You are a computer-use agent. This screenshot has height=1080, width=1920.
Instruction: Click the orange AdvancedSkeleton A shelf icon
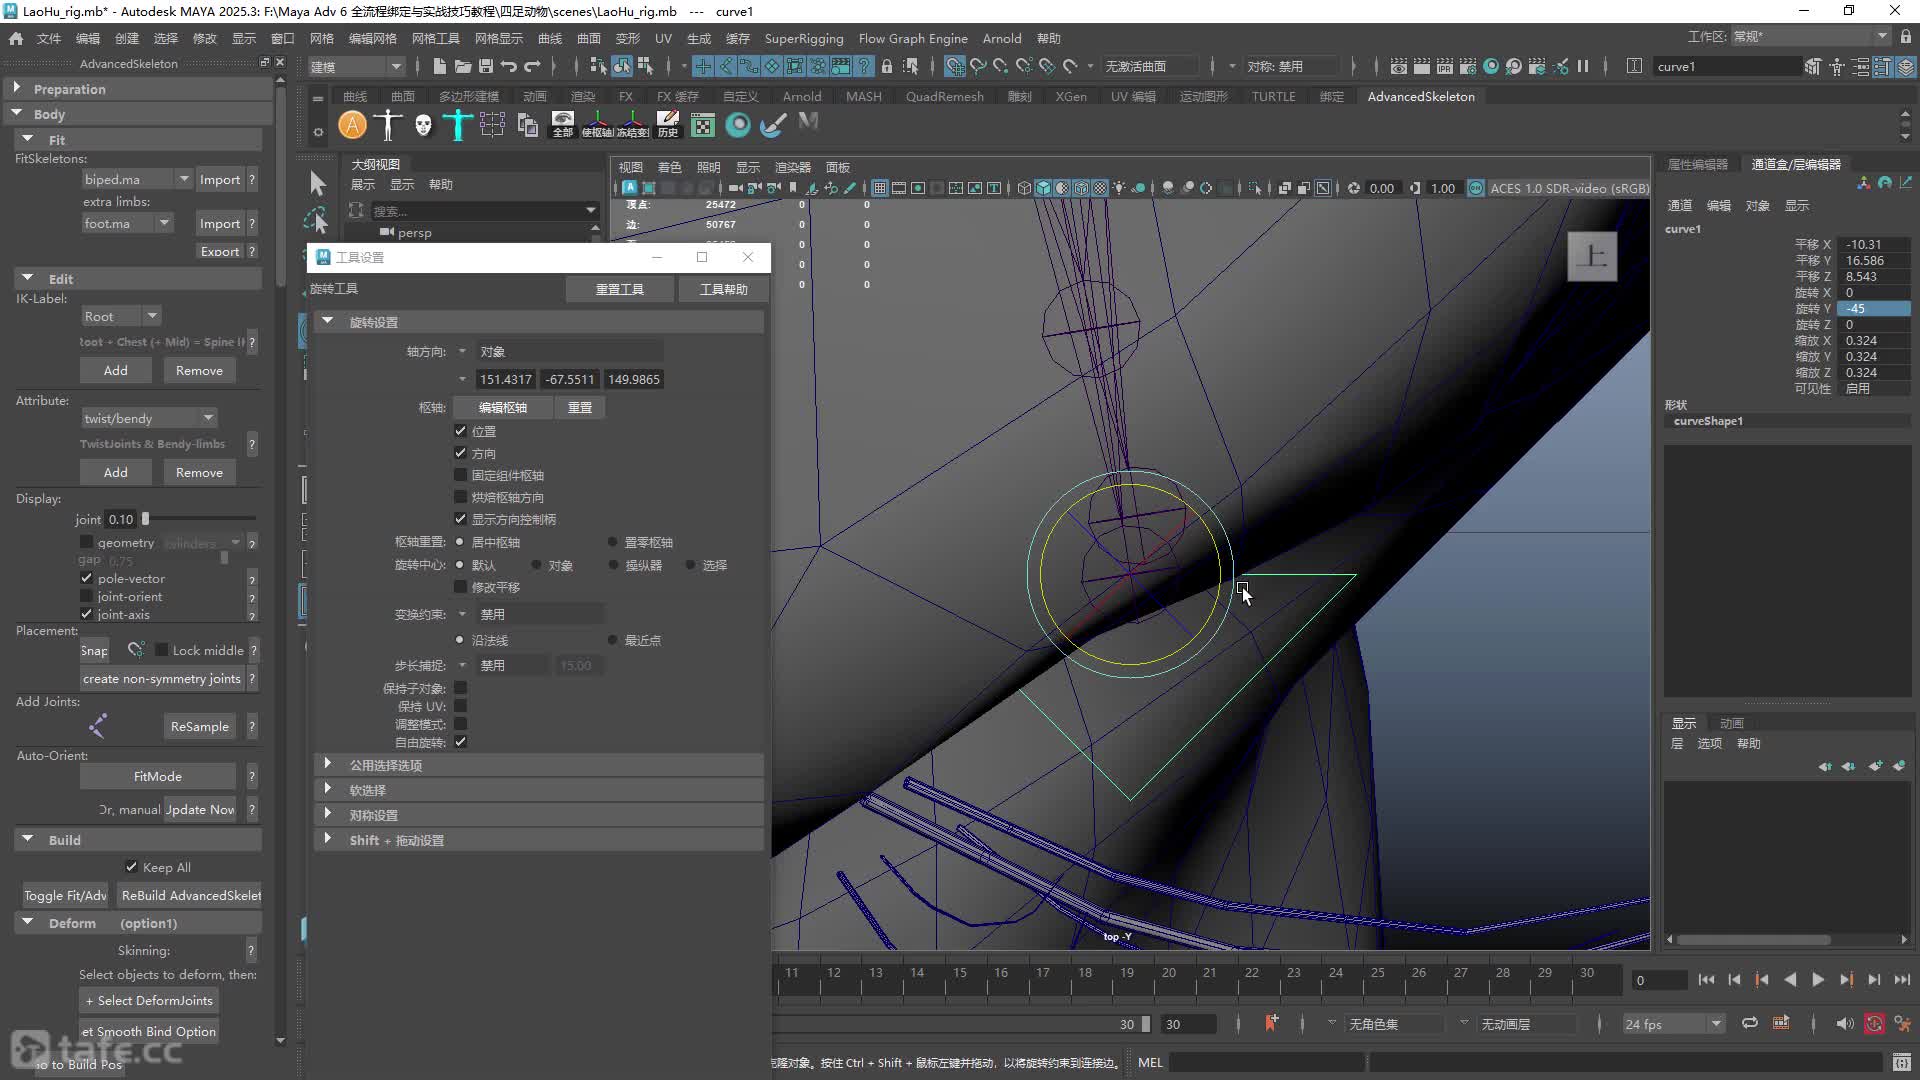[x=352, y=125]
